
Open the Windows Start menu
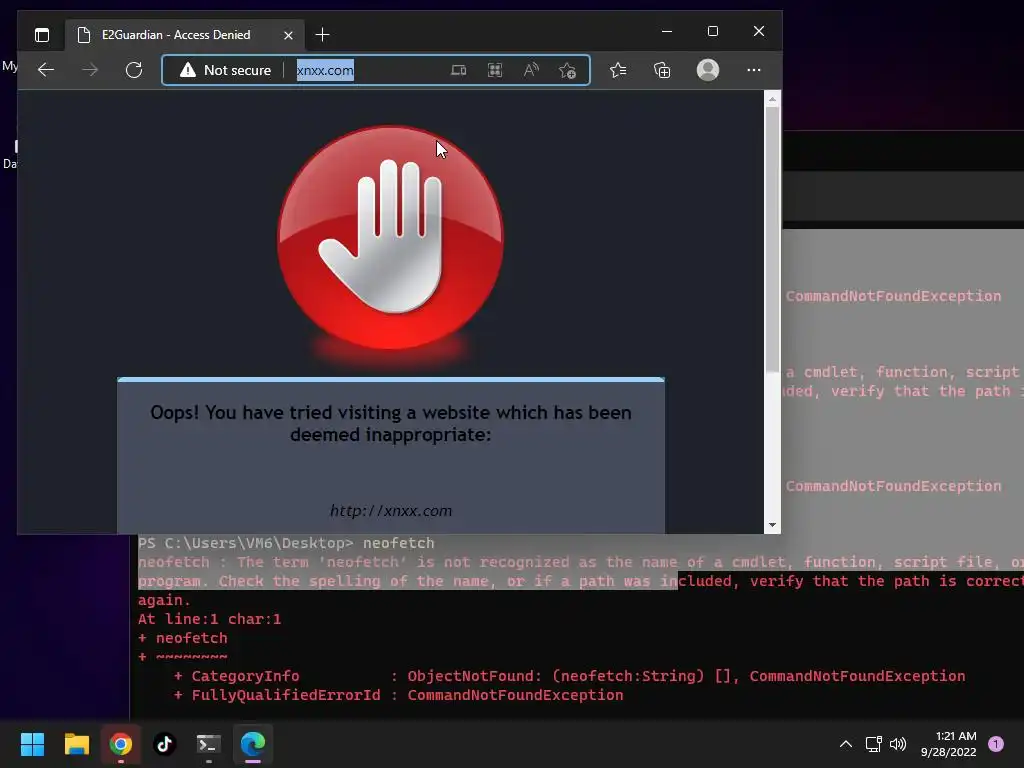tap(32, 744)
